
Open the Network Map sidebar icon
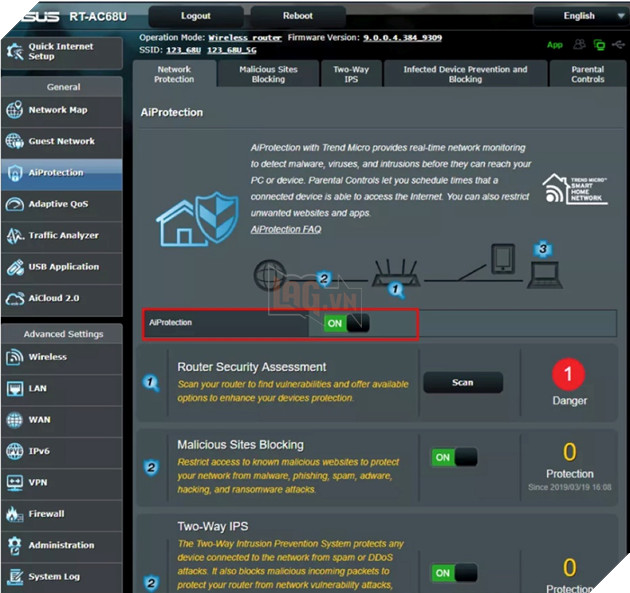click(15, 110)
